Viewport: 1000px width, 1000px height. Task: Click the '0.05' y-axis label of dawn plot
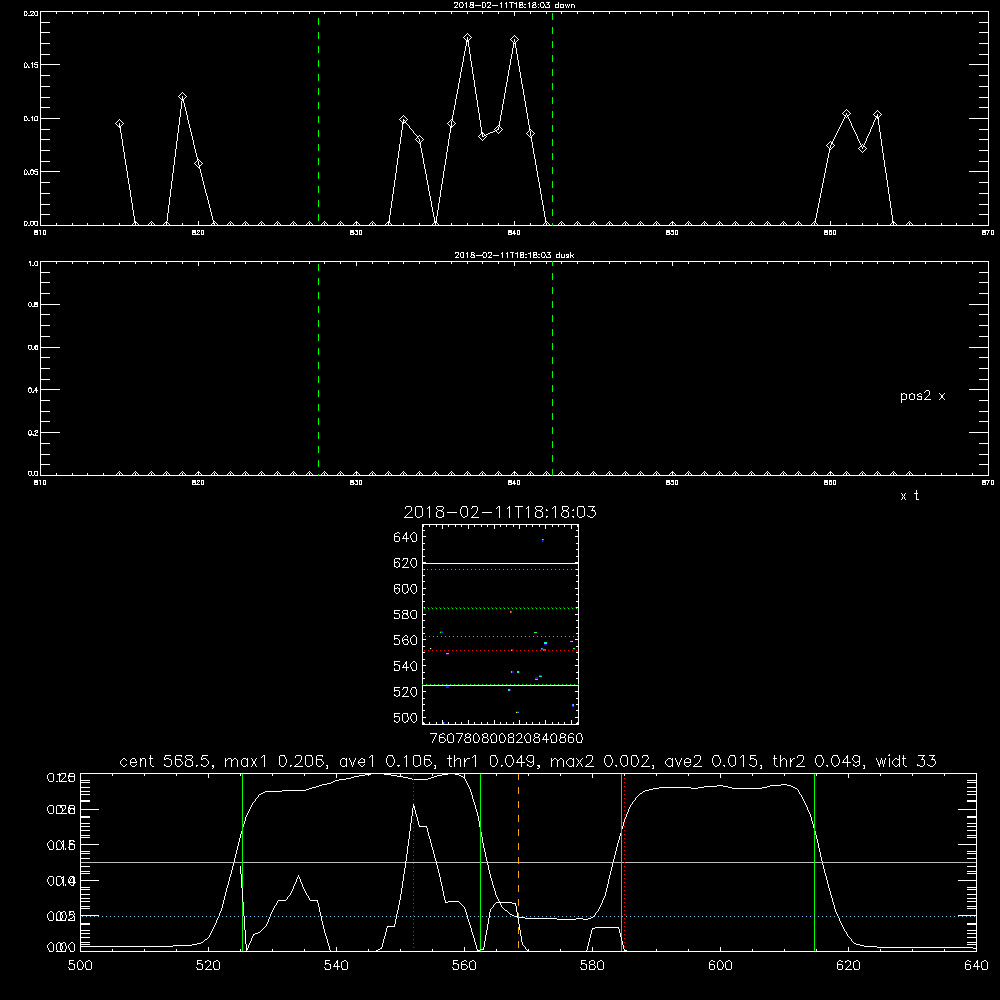[31, 172]
